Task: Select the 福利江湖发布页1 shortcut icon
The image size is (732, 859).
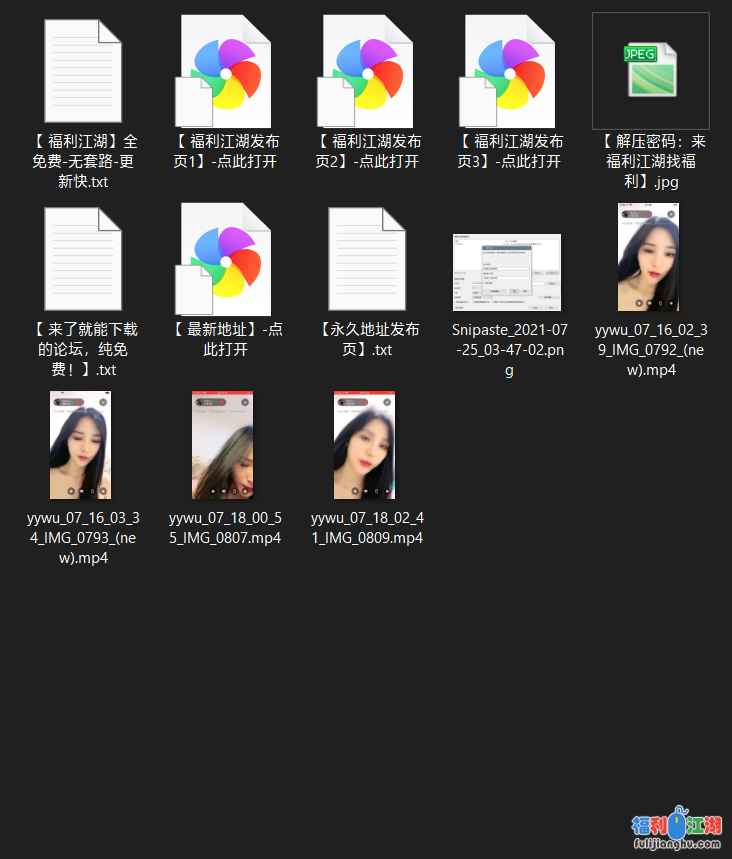Action: coord(225,72)
